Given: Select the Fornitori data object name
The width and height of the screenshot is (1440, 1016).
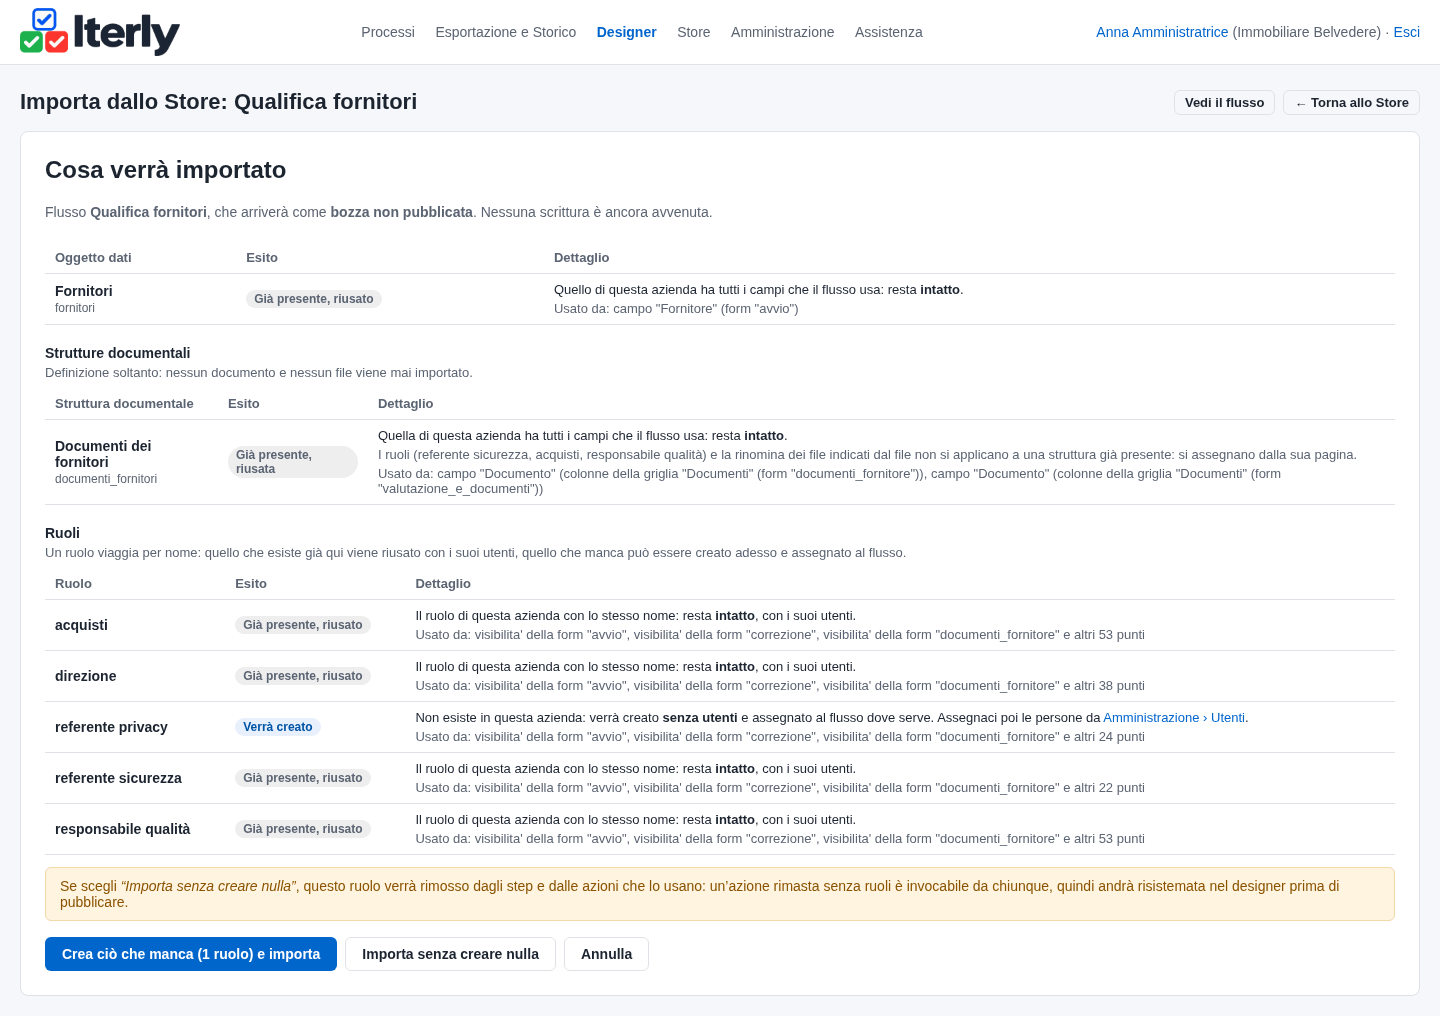Looking at the screenshot, I should pyautogui.click(x=84, y=291).
